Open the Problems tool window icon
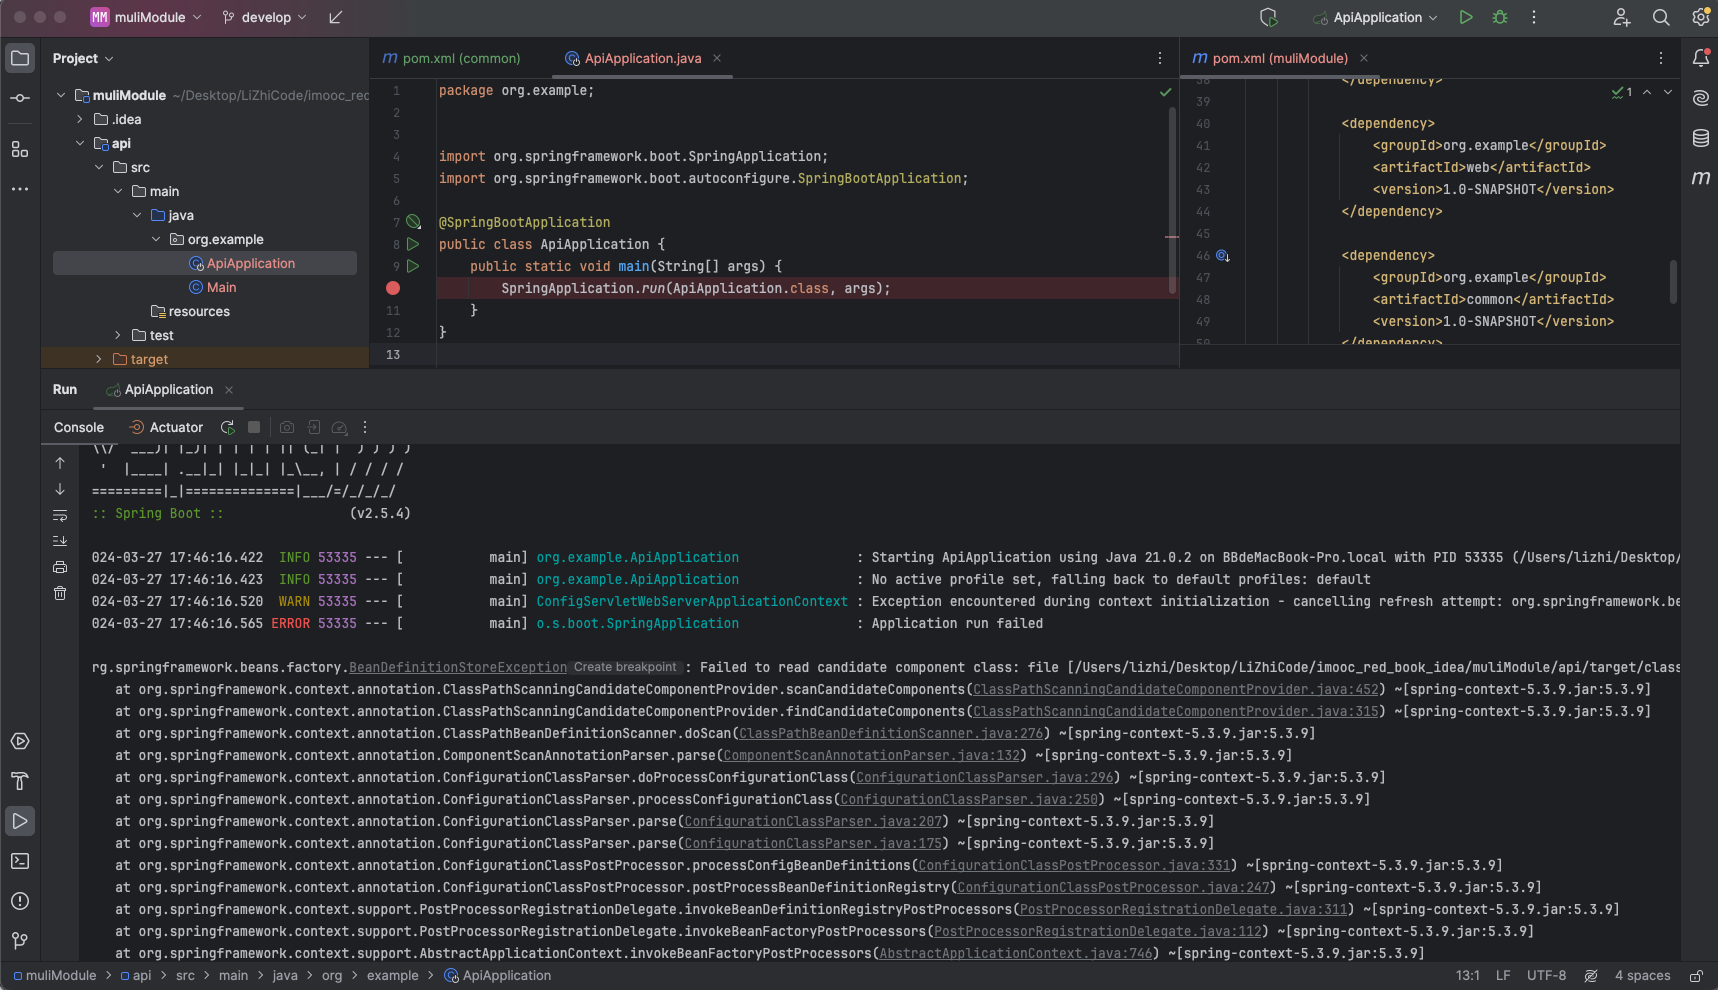Viewport: 1718px width, 990px height. pyautogui.click(x=20, y=901)
